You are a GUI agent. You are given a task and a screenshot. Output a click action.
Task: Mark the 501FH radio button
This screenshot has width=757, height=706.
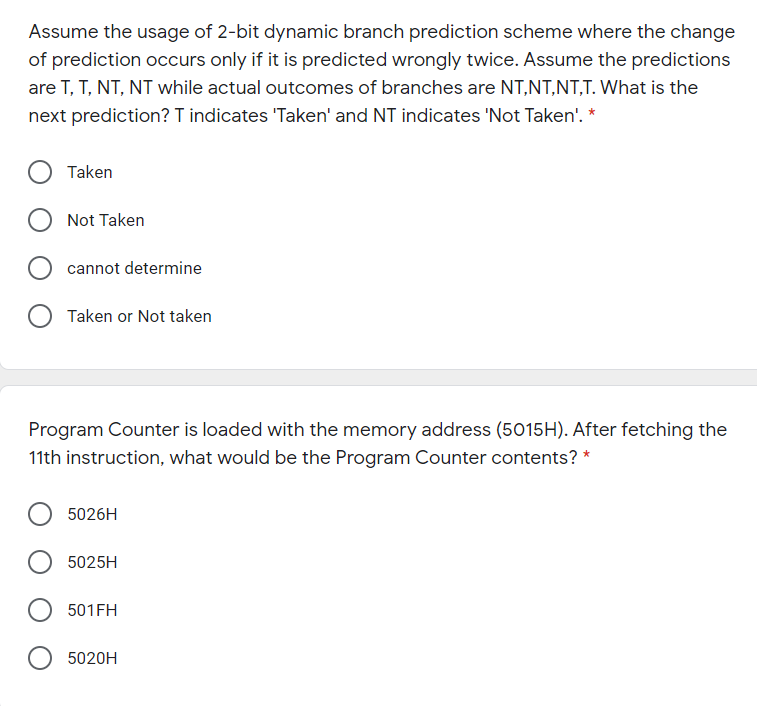click(41, 611)
